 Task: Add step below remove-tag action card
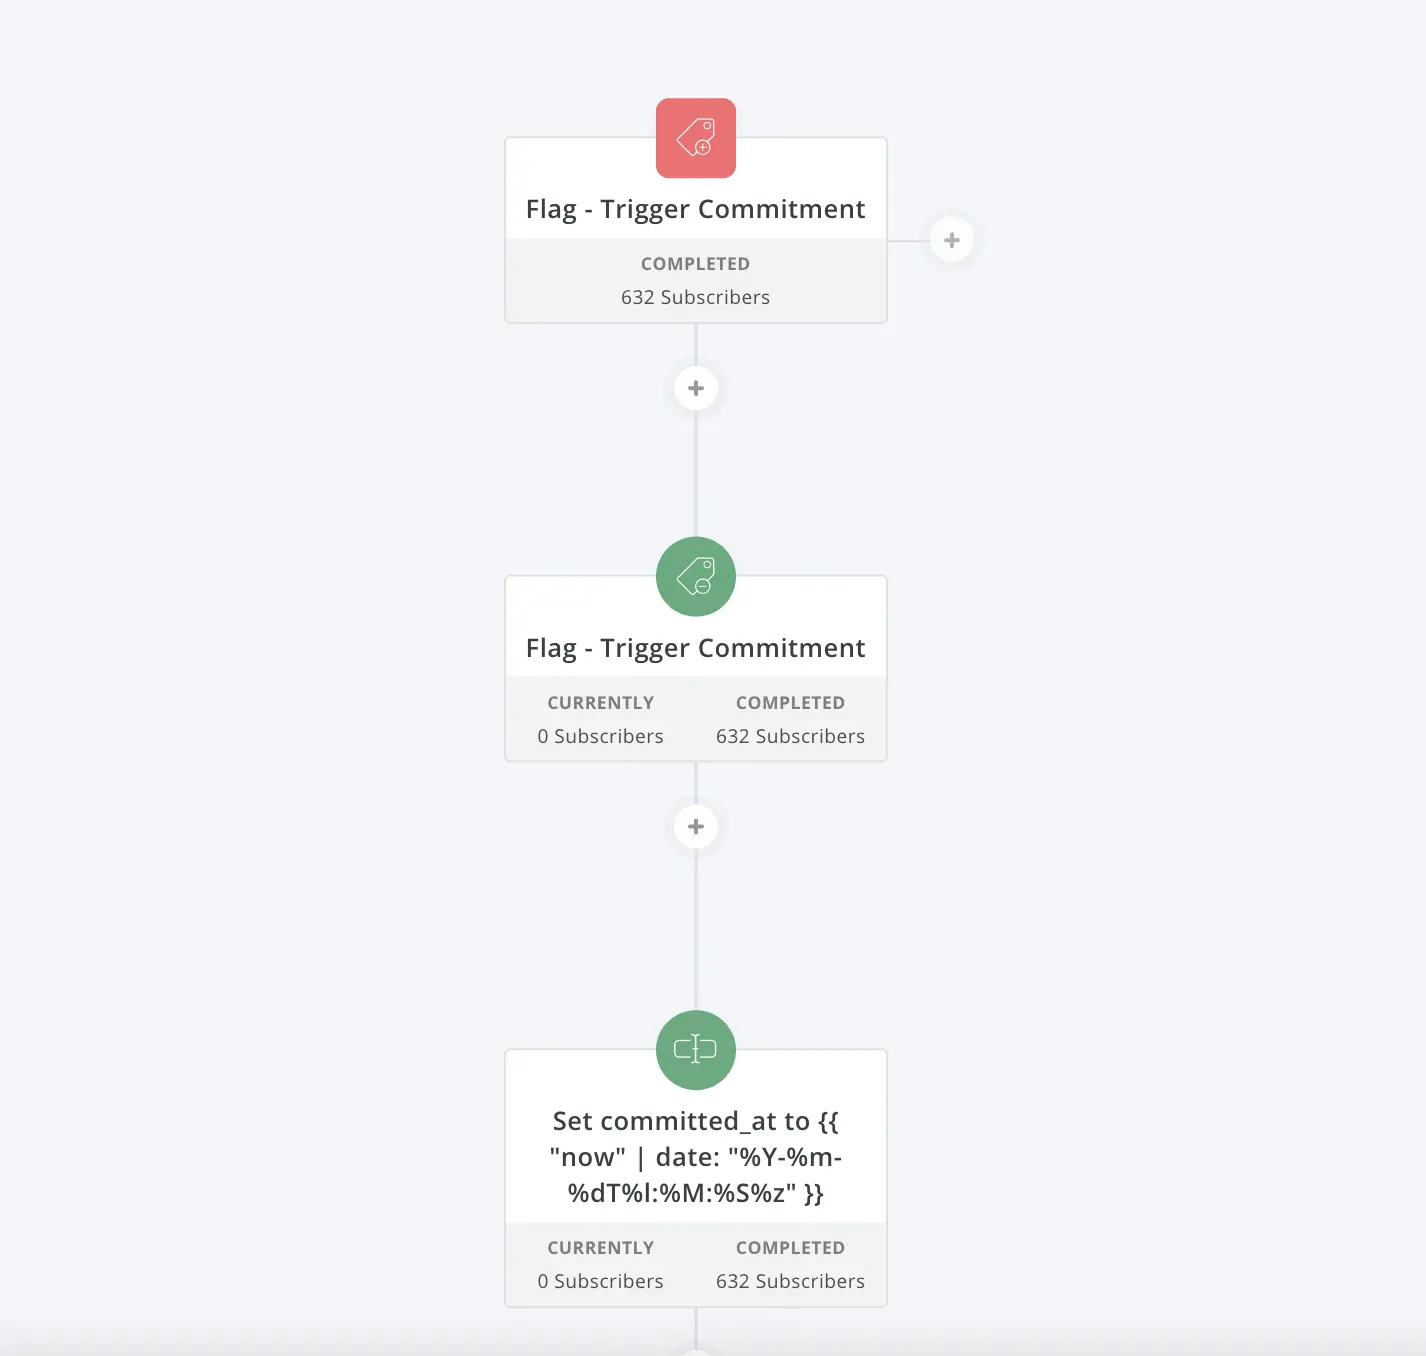(x=696, y=827)
